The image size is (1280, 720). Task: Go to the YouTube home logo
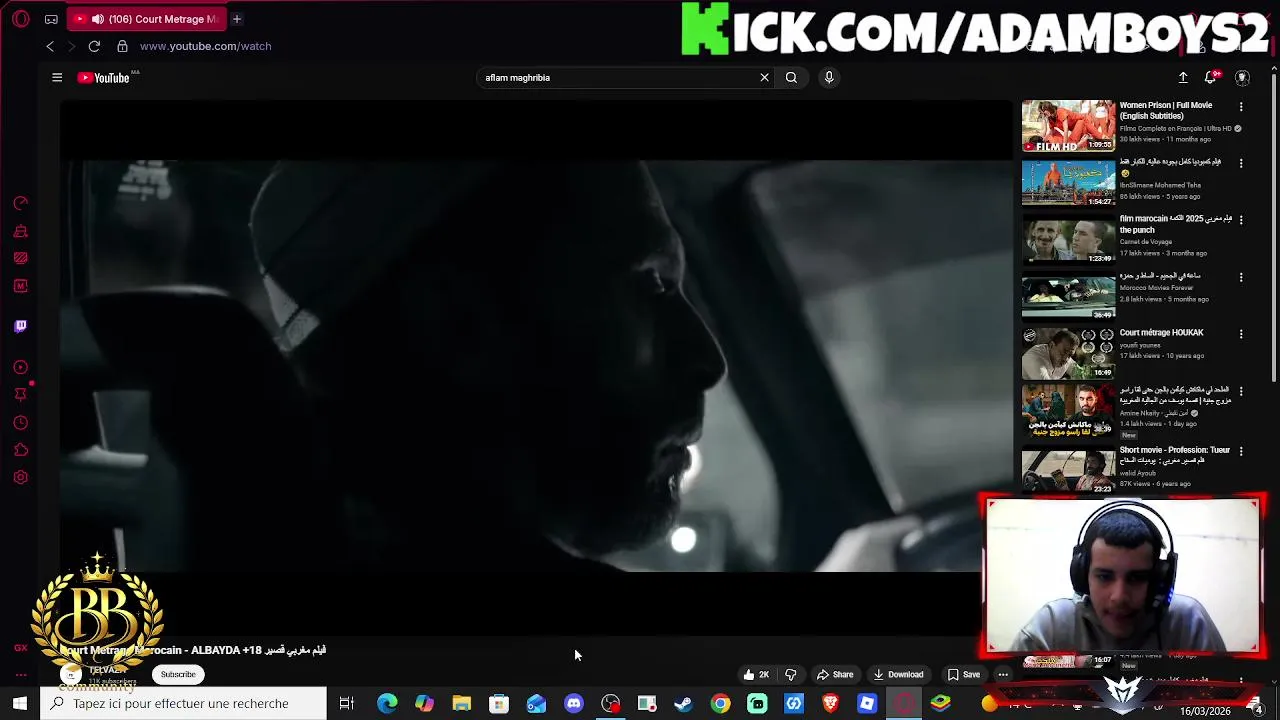click(x=104, y=77)
